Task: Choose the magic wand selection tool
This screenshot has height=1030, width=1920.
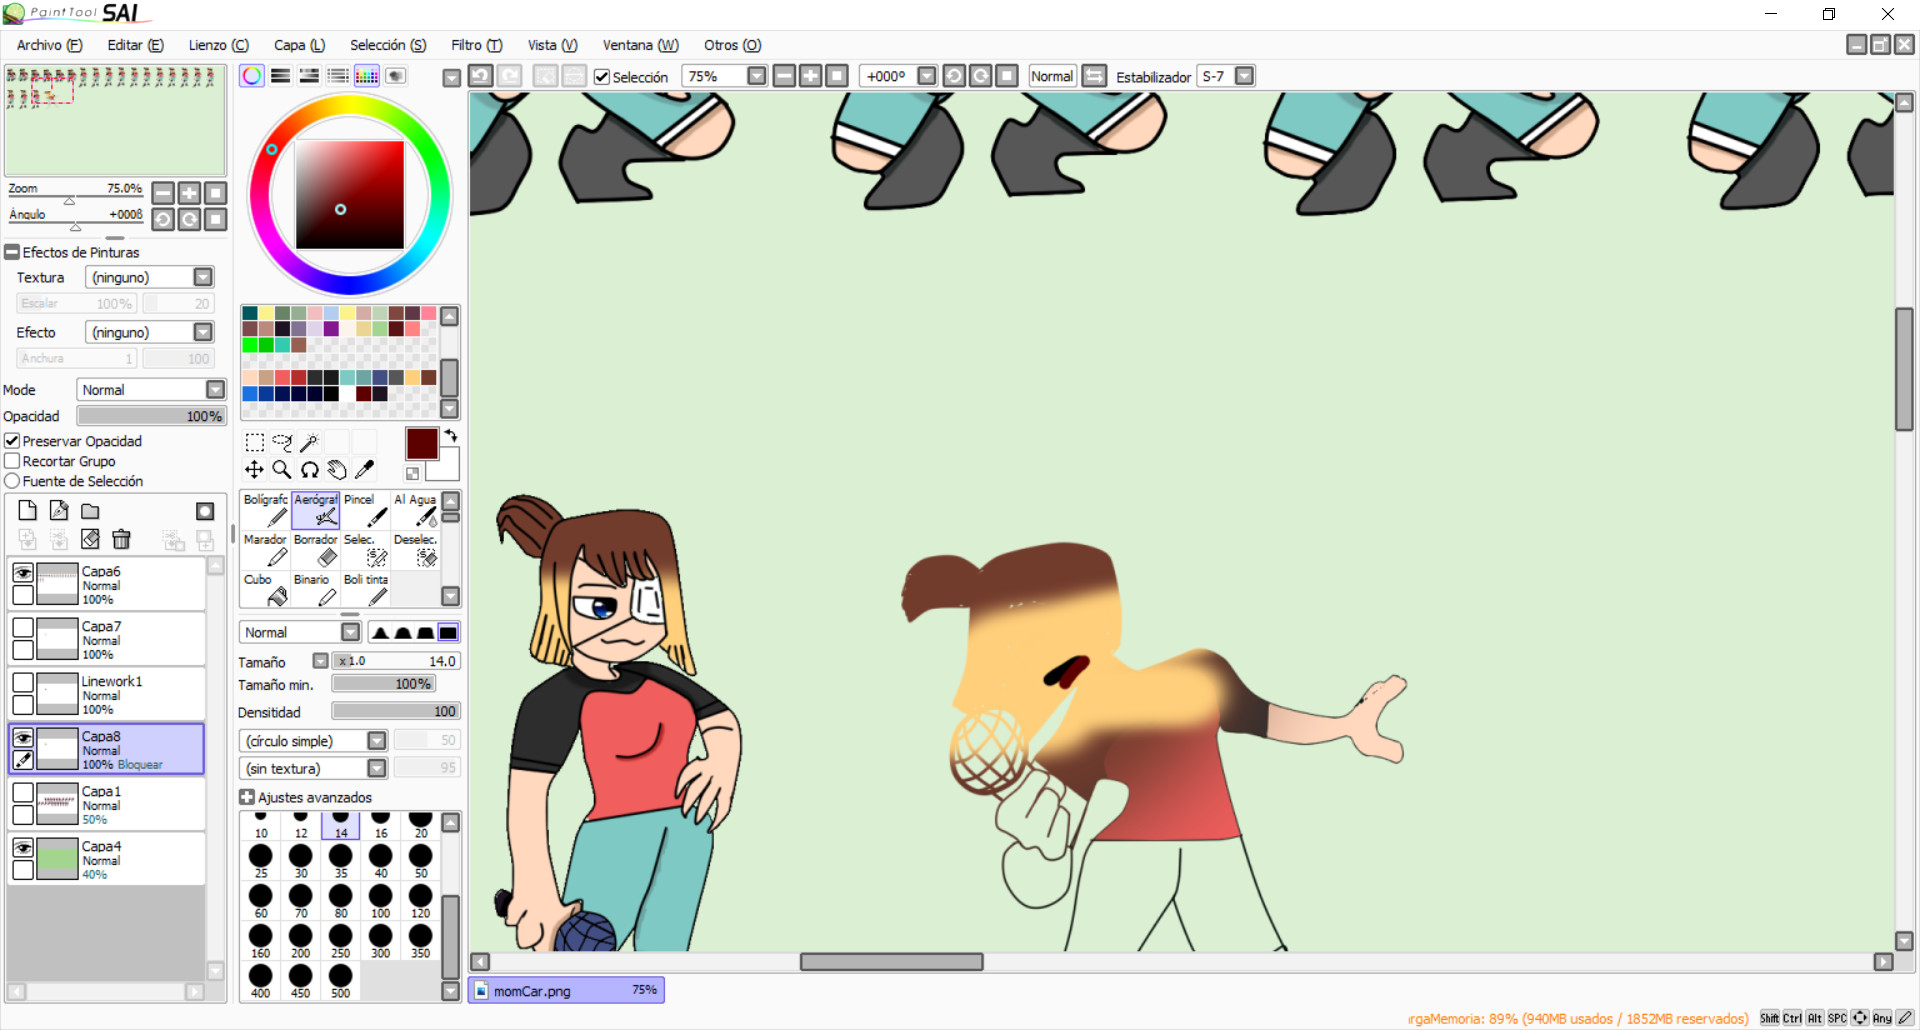Action: tap(310, 442)
